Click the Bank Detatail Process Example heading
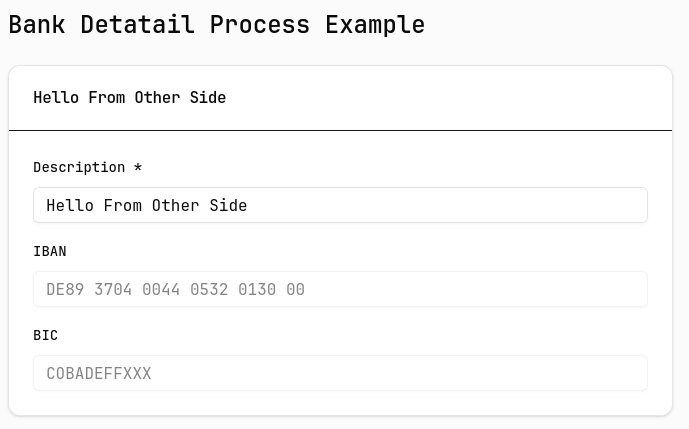The width and height of the screenshot is (689, 429). 217,24
